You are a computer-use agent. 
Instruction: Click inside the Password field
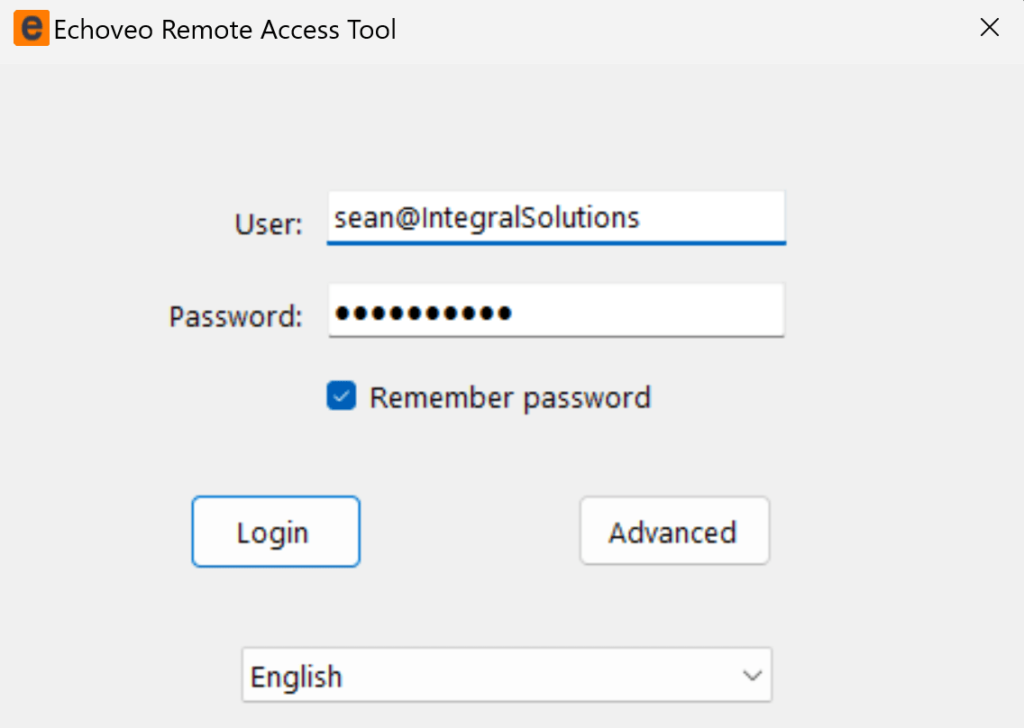[x=555, y=311]
